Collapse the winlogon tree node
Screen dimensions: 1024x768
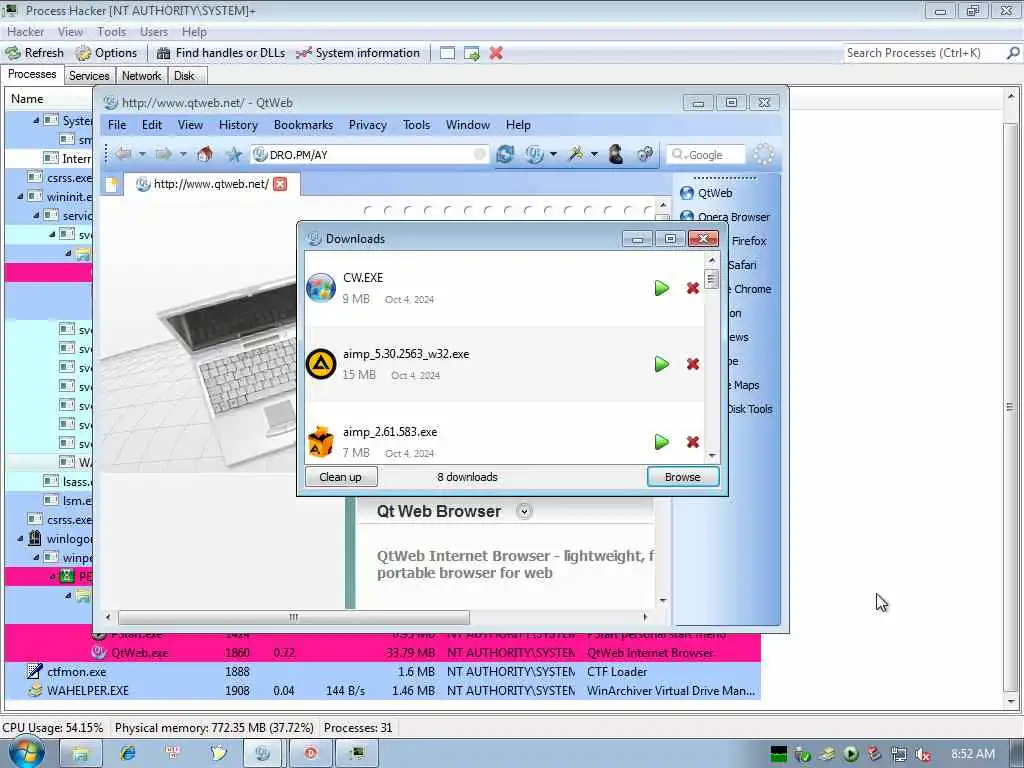tap(20, 538)
